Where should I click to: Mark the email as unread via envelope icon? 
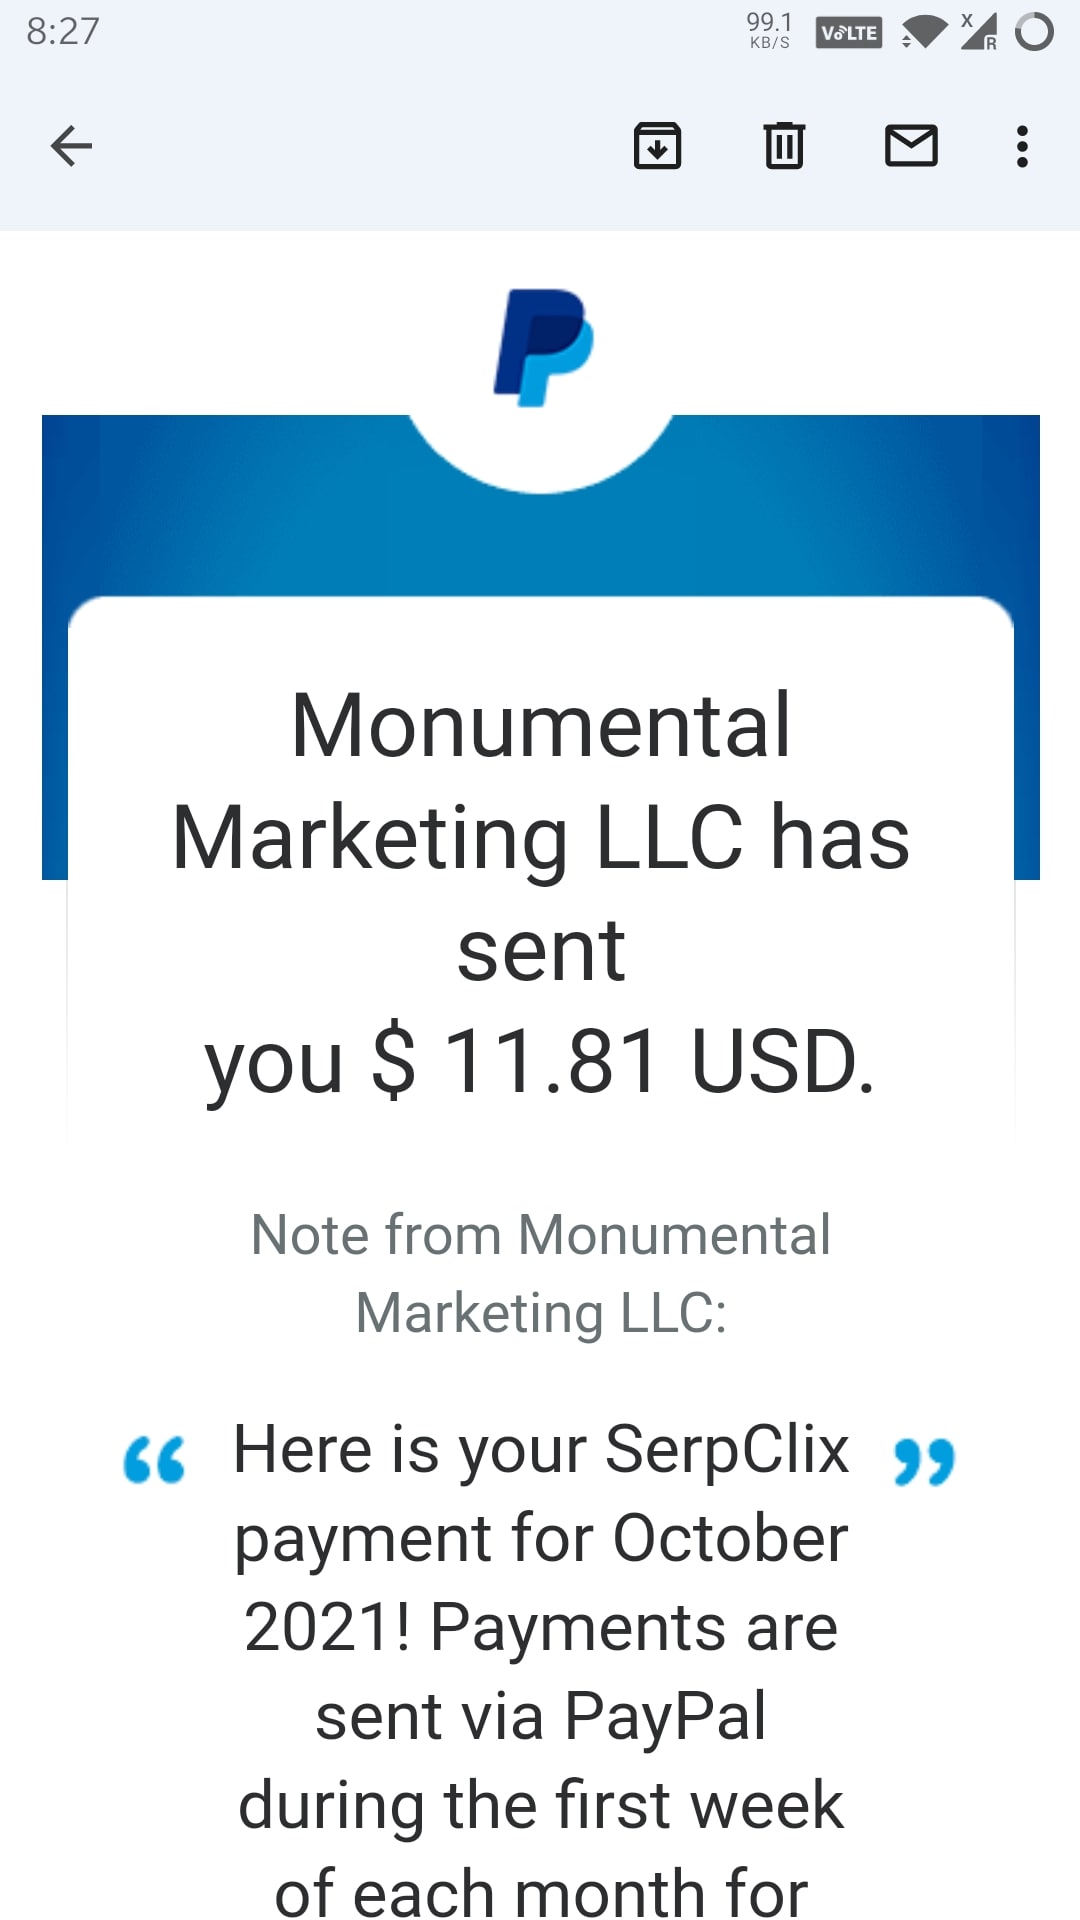911,146
